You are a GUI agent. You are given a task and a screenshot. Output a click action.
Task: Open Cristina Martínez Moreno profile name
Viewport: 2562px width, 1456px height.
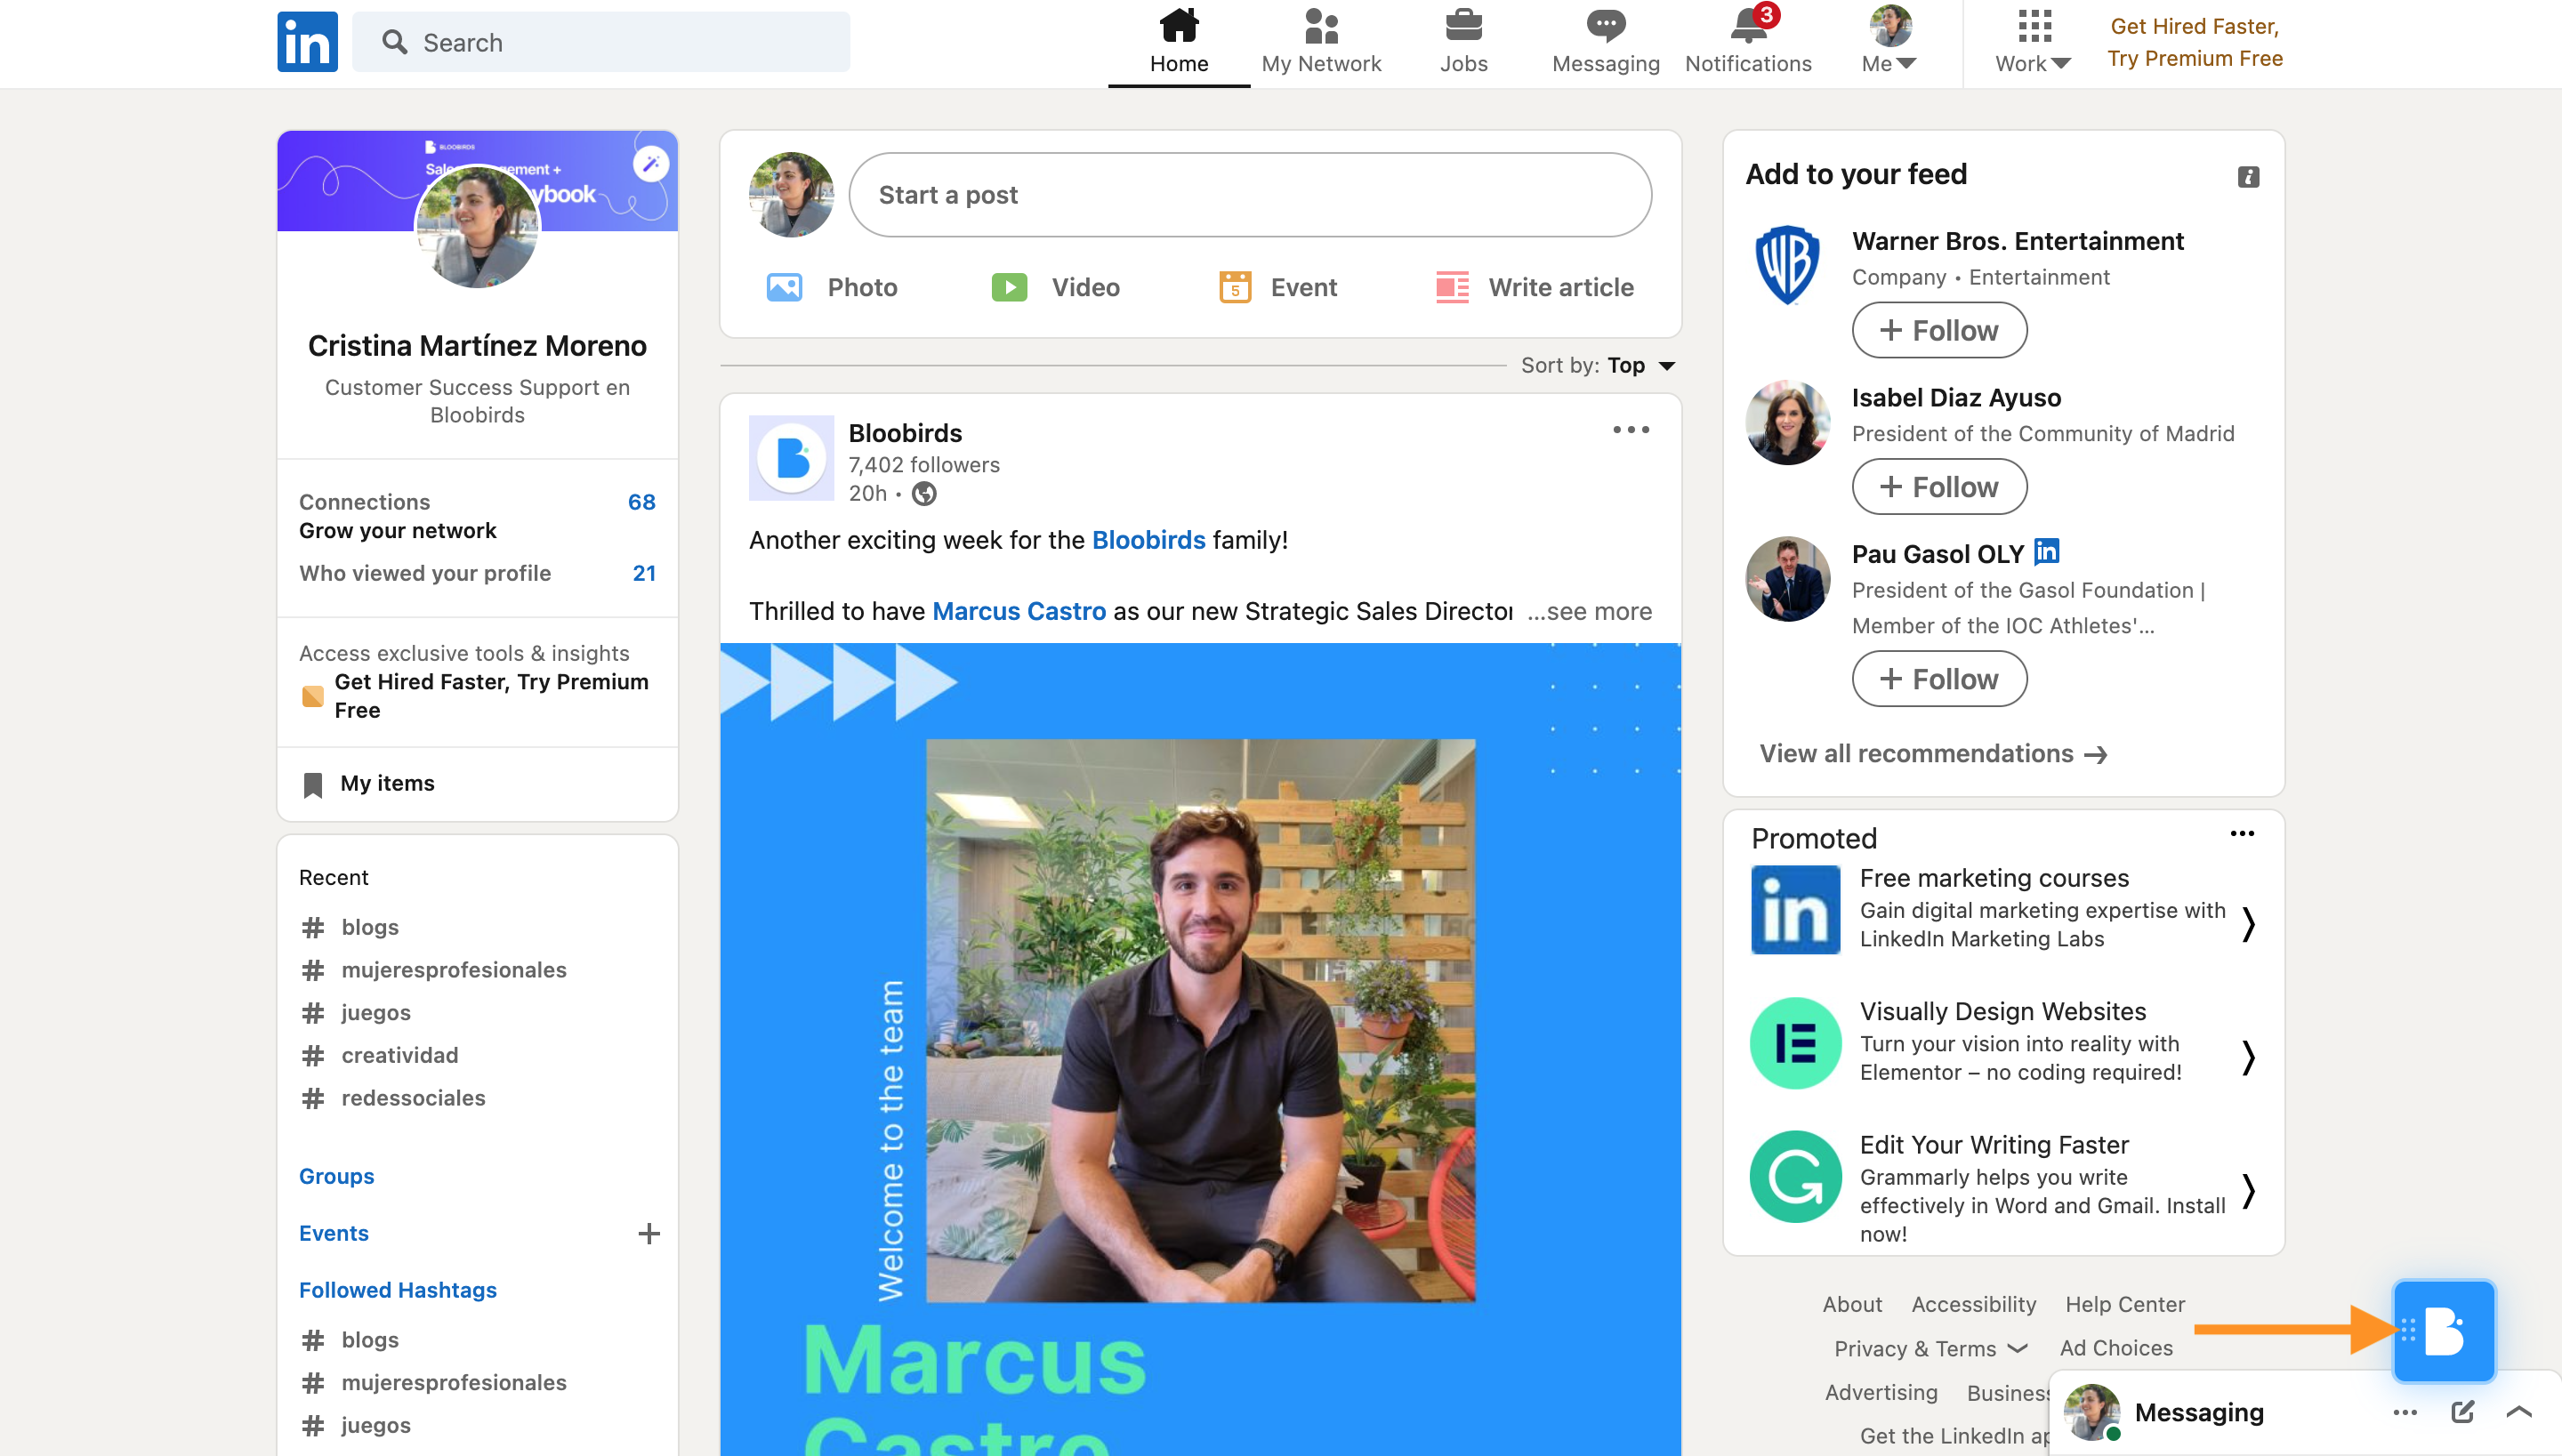point(477,345)
